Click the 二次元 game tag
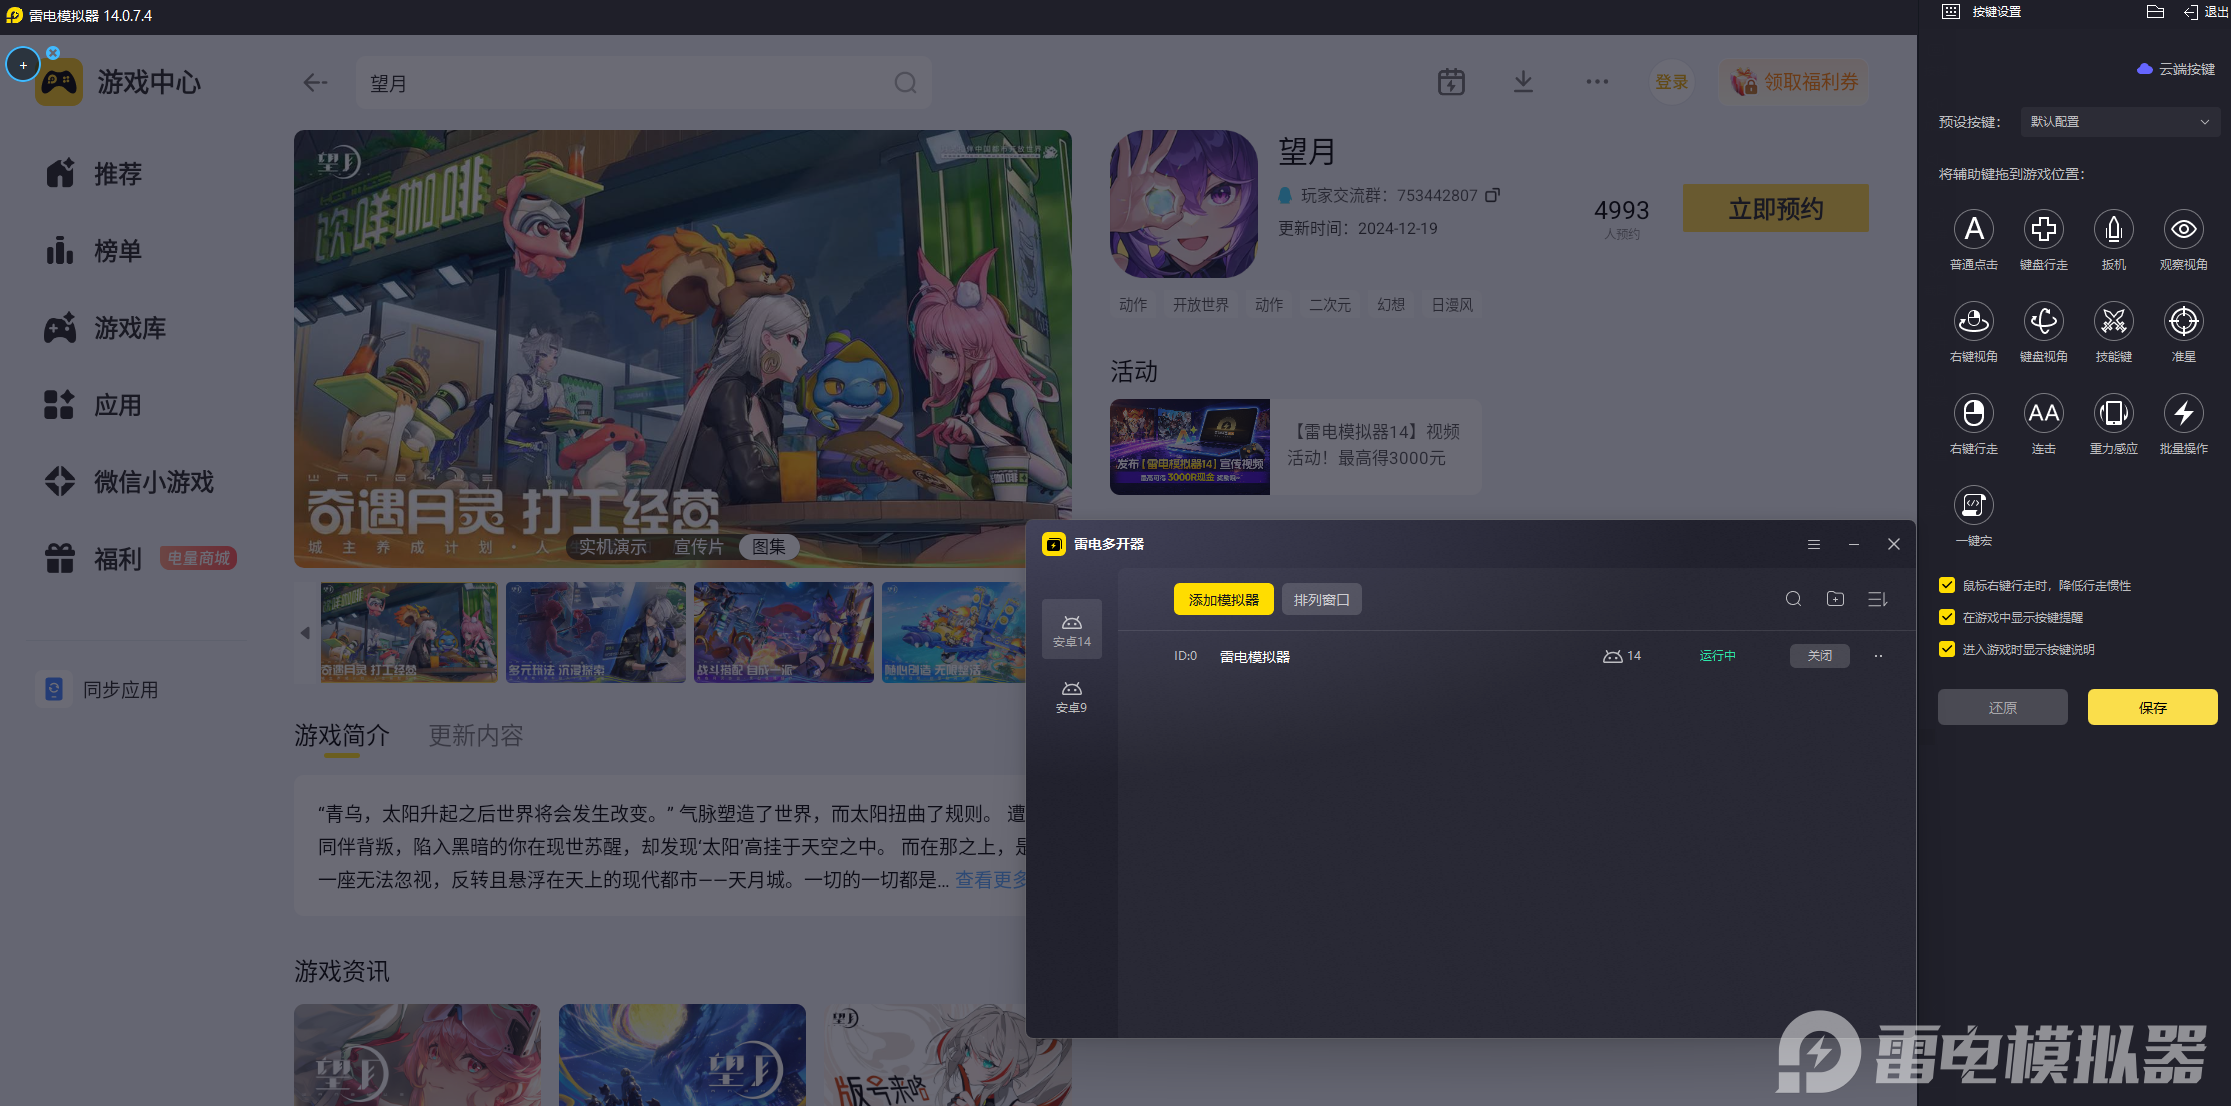This screenshot has height=1106, width=2231. coord(1329,305)
